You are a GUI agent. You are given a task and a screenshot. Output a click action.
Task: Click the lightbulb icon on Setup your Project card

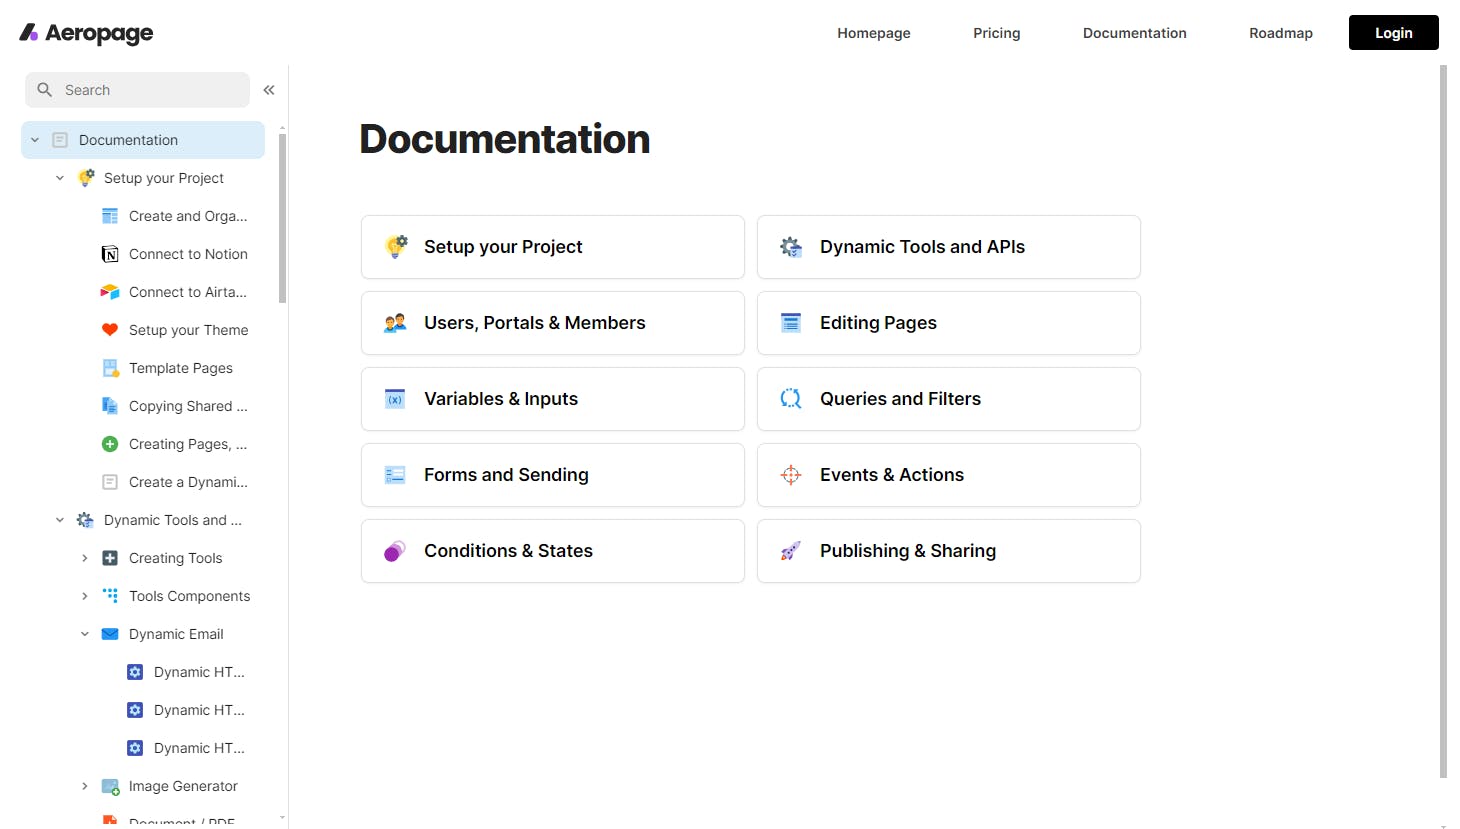(396, 247)
